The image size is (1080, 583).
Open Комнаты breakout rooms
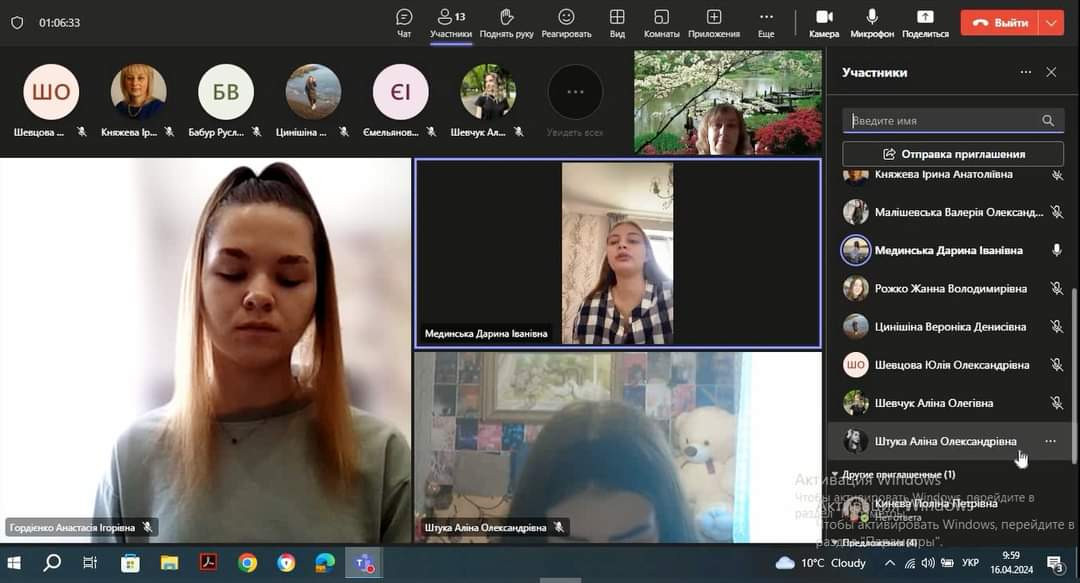(x=661, y=23)
